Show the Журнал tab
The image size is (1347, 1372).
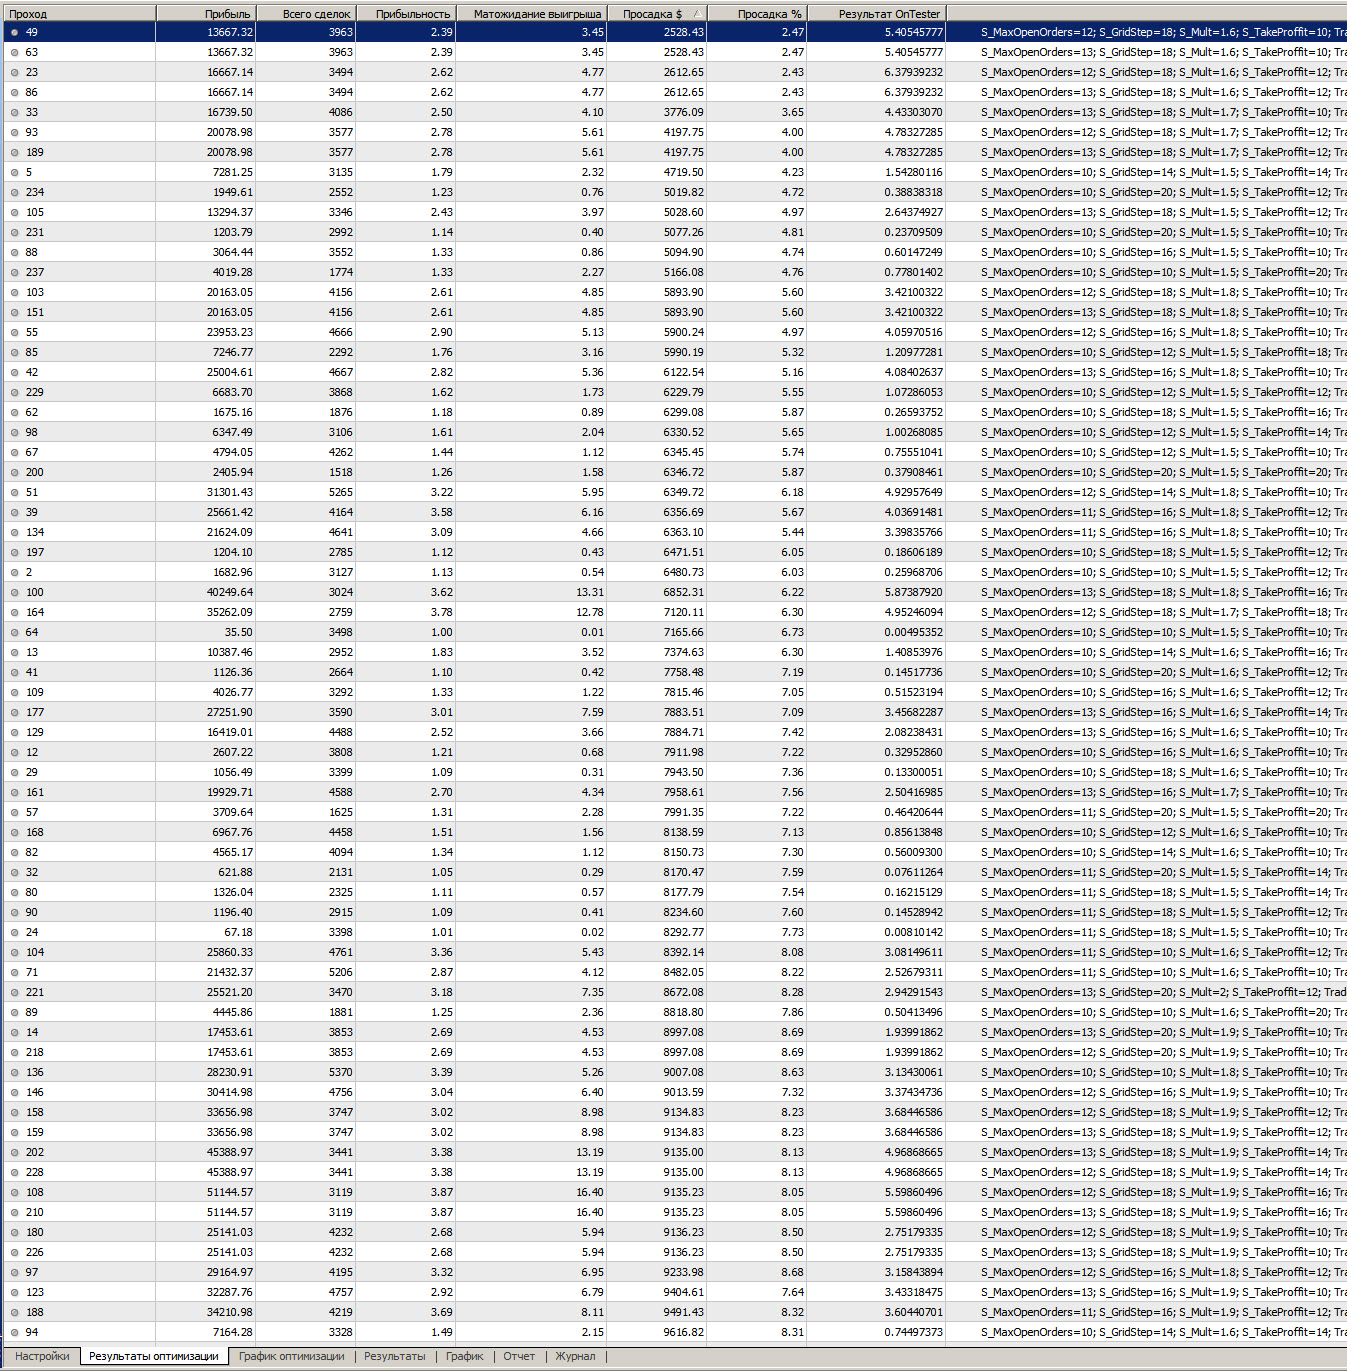click(575, 1356)
